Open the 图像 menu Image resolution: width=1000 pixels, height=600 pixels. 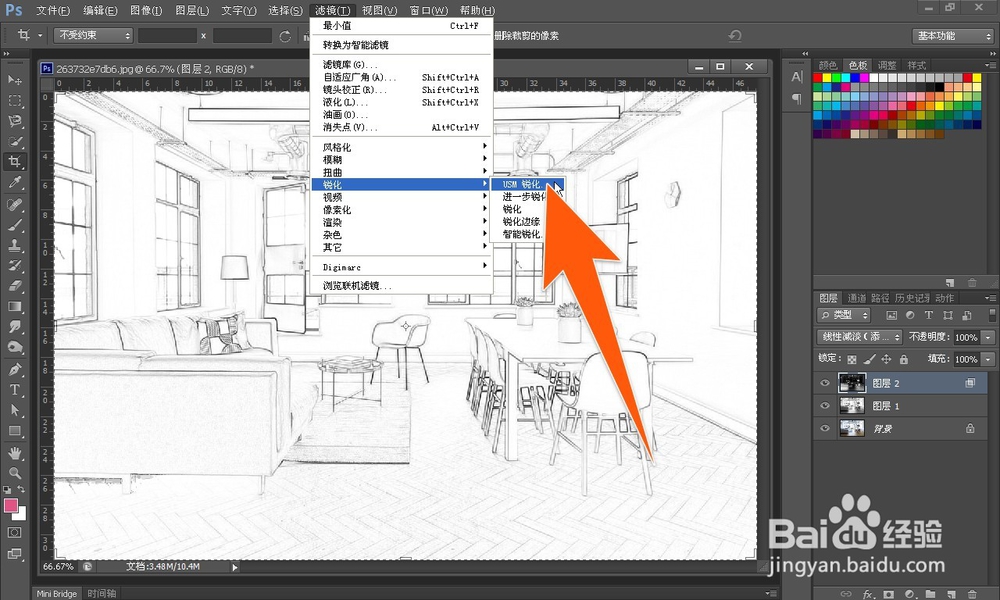(146, 10)
